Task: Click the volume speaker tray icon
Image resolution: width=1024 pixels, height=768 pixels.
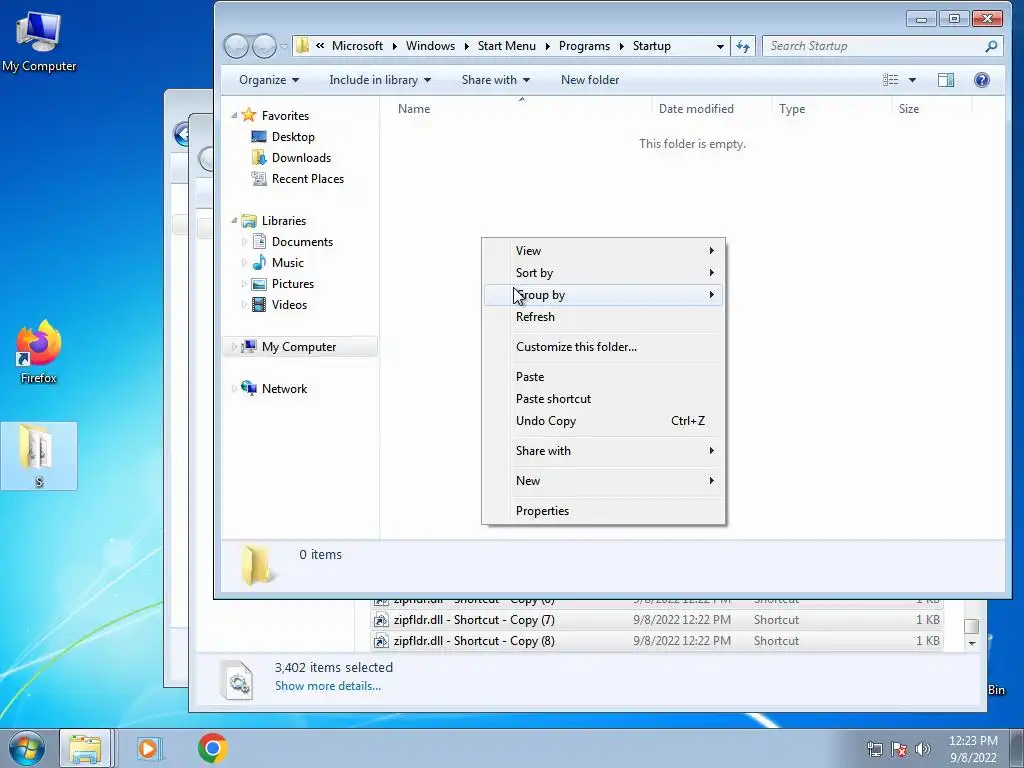Action: (923, 749)
